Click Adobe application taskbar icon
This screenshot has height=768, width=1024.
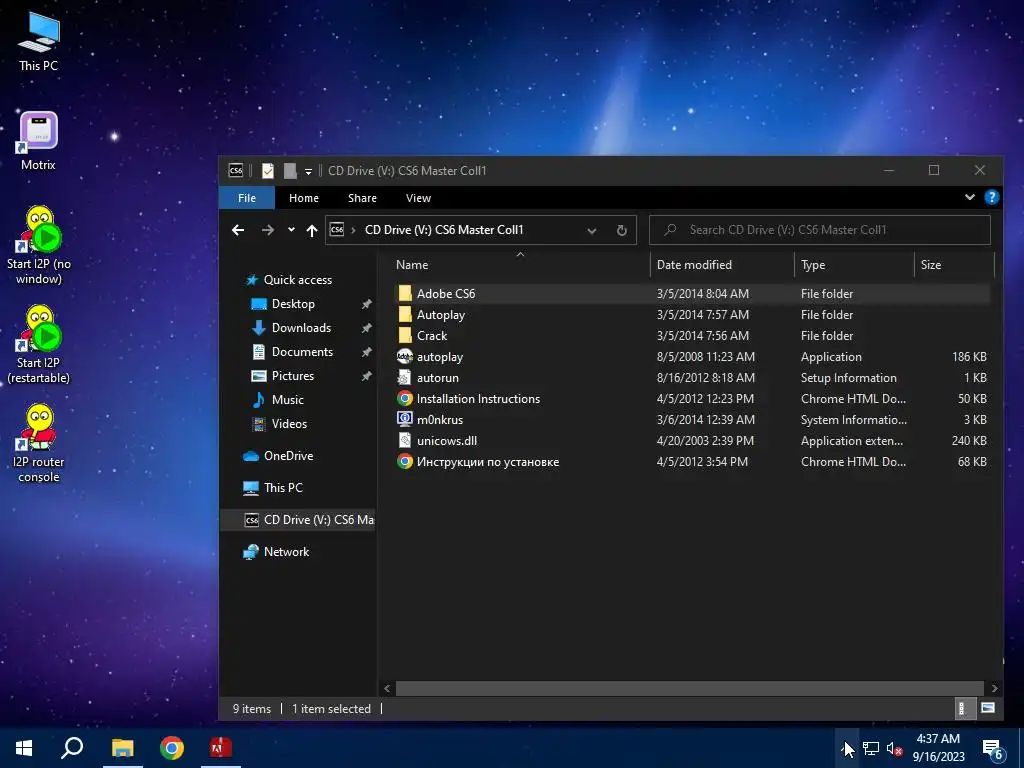221,747
